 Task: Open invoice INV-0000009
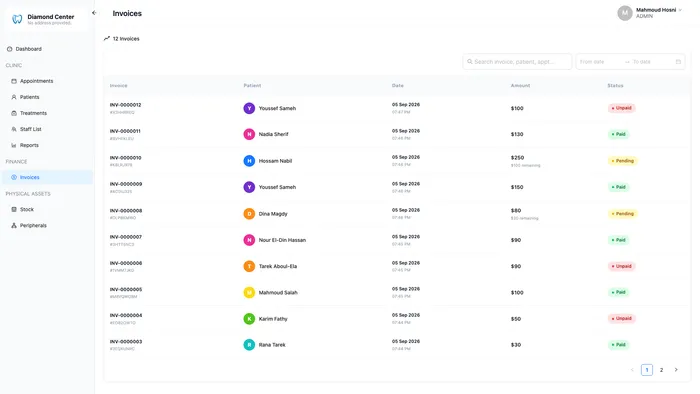pos(126,184)
